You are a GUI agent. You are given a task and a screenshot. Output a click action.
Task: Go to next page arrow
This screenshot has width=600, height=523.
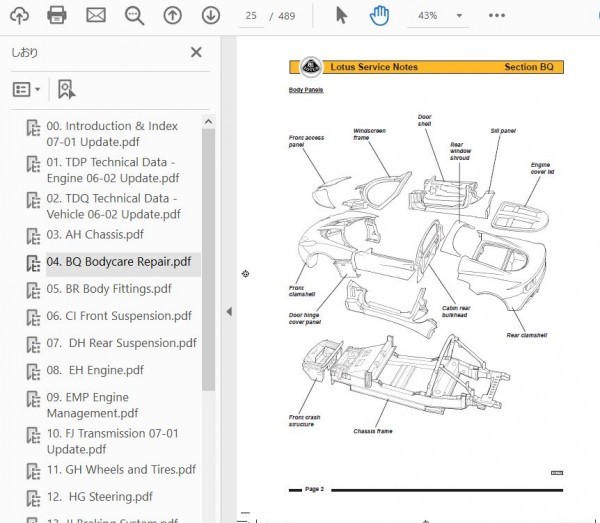tap(211, 16)
